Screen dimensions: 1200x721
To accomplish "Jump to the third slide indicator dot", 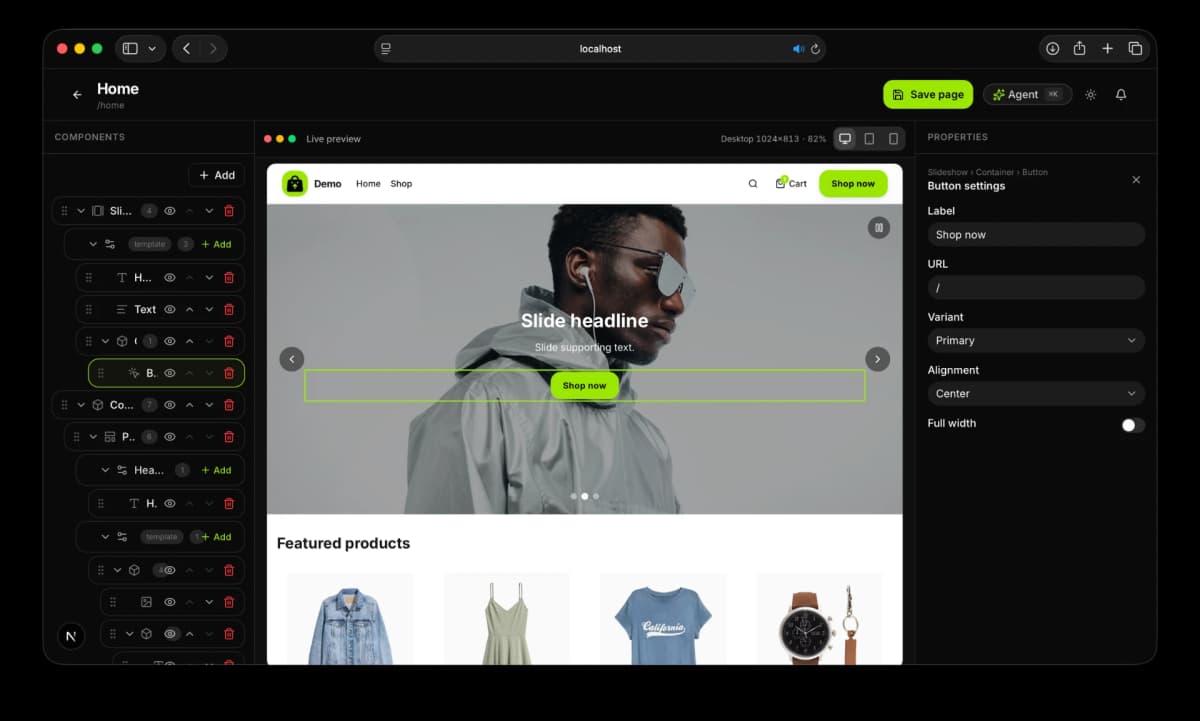I will click(x=596, y=496).
